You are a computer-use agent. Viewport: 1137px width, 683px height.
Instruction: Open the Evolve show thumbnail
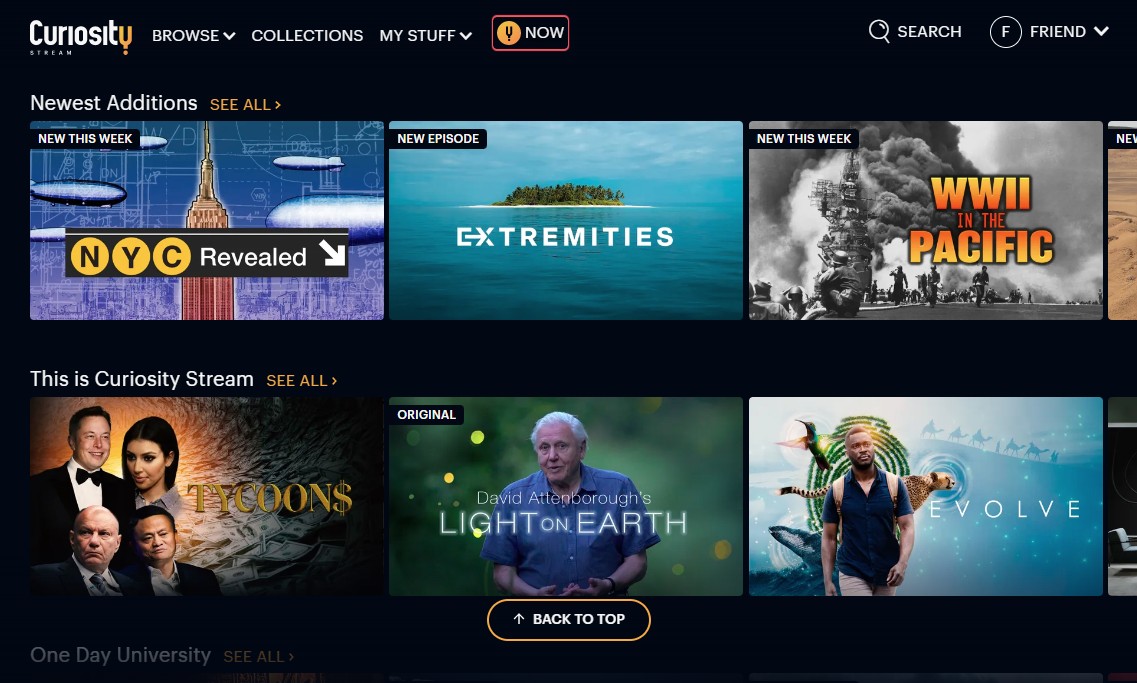(925, 497)
